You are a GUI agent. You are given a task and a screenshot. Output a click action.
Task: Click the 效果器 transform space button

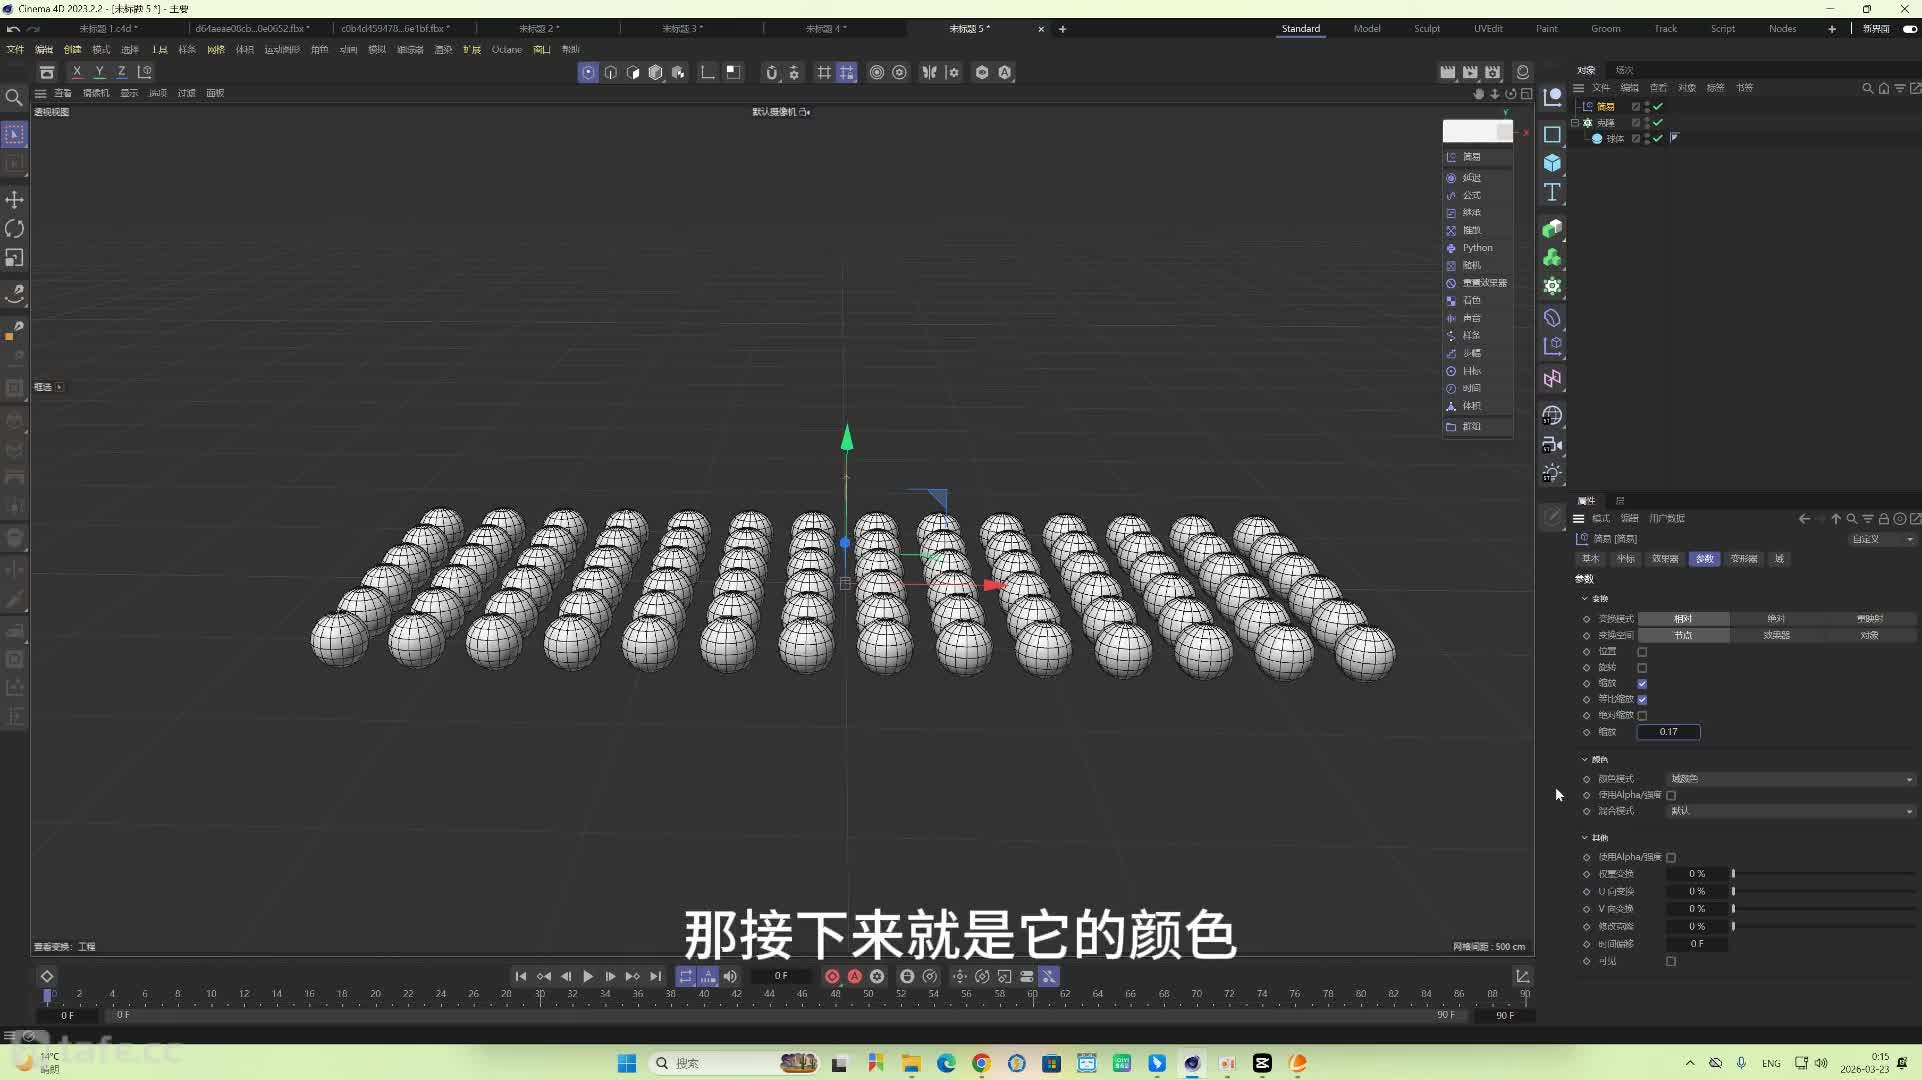click(1776, 635)
